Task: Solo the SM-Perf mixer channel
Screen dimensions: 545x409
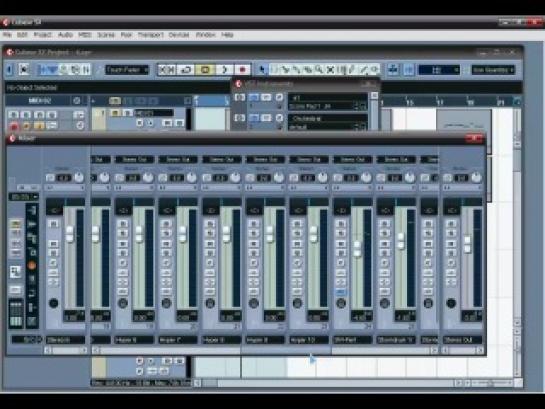Action: (x=341, y=233)
